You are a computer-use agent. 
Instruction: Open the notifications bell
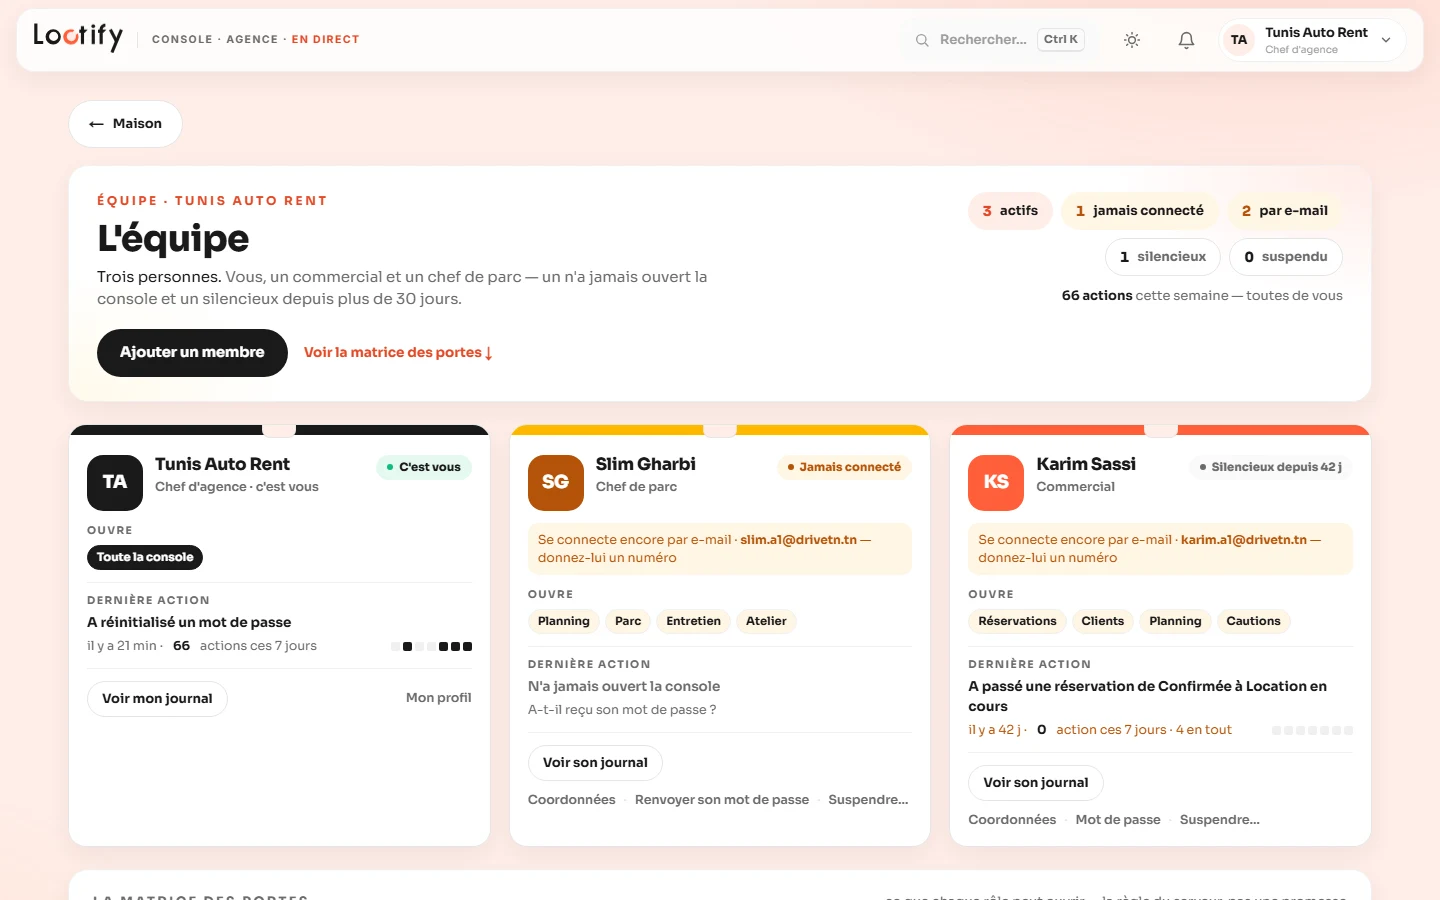(1186, 40)
